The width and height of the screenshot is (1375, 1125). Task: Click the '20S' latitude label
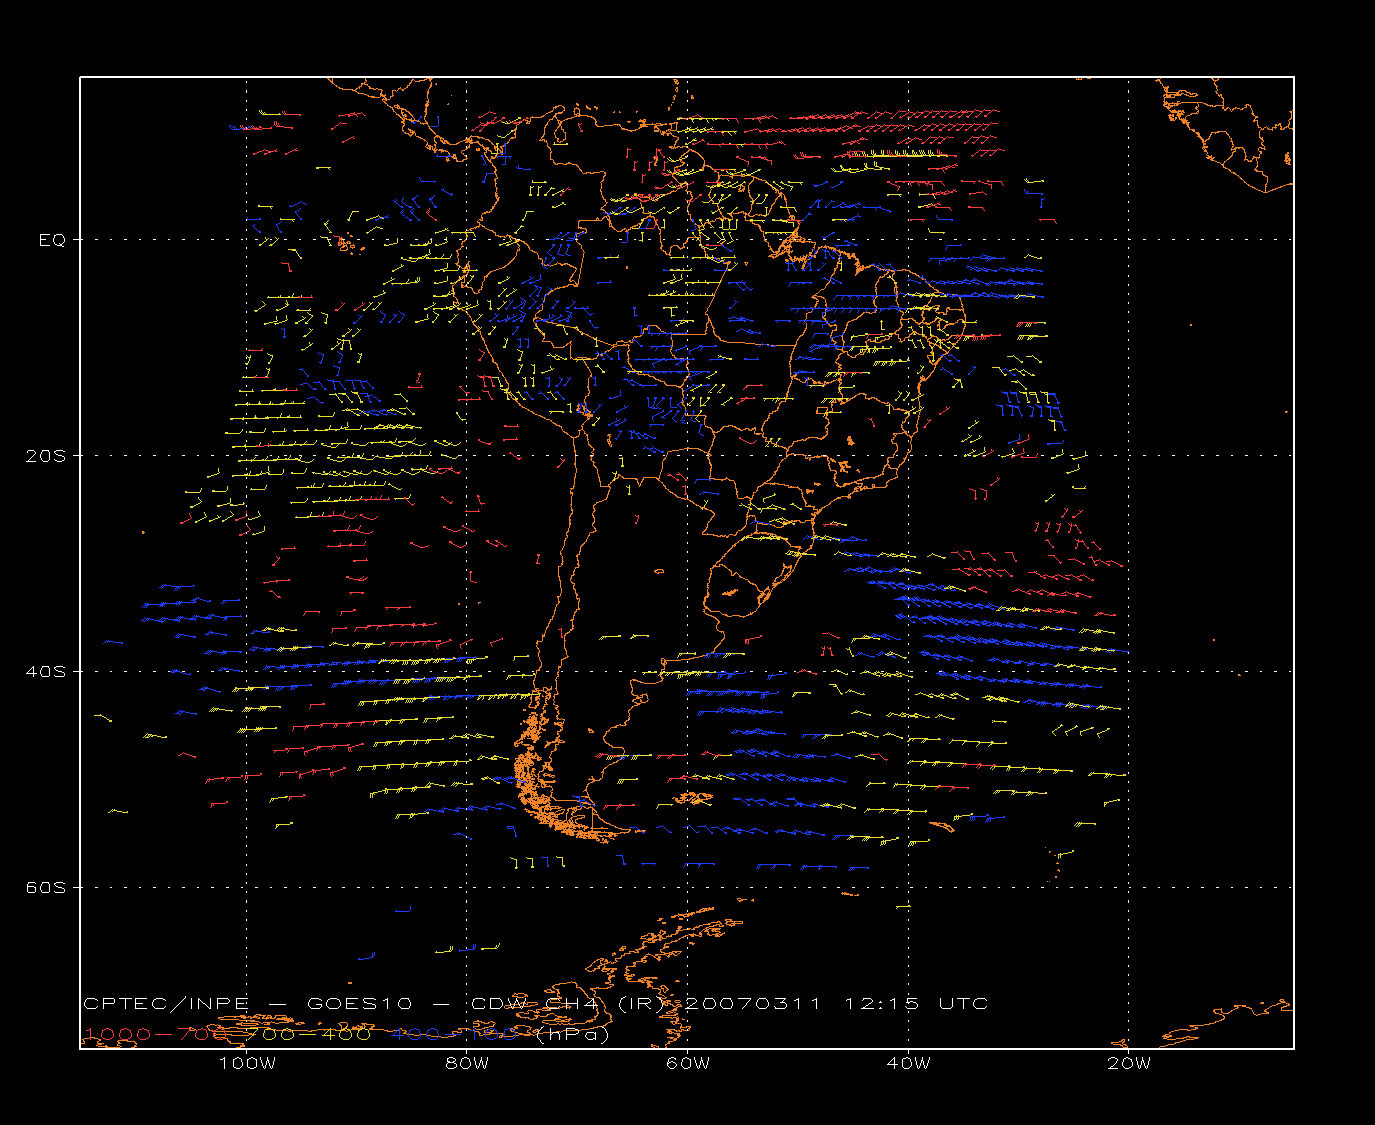pos(45,456)
